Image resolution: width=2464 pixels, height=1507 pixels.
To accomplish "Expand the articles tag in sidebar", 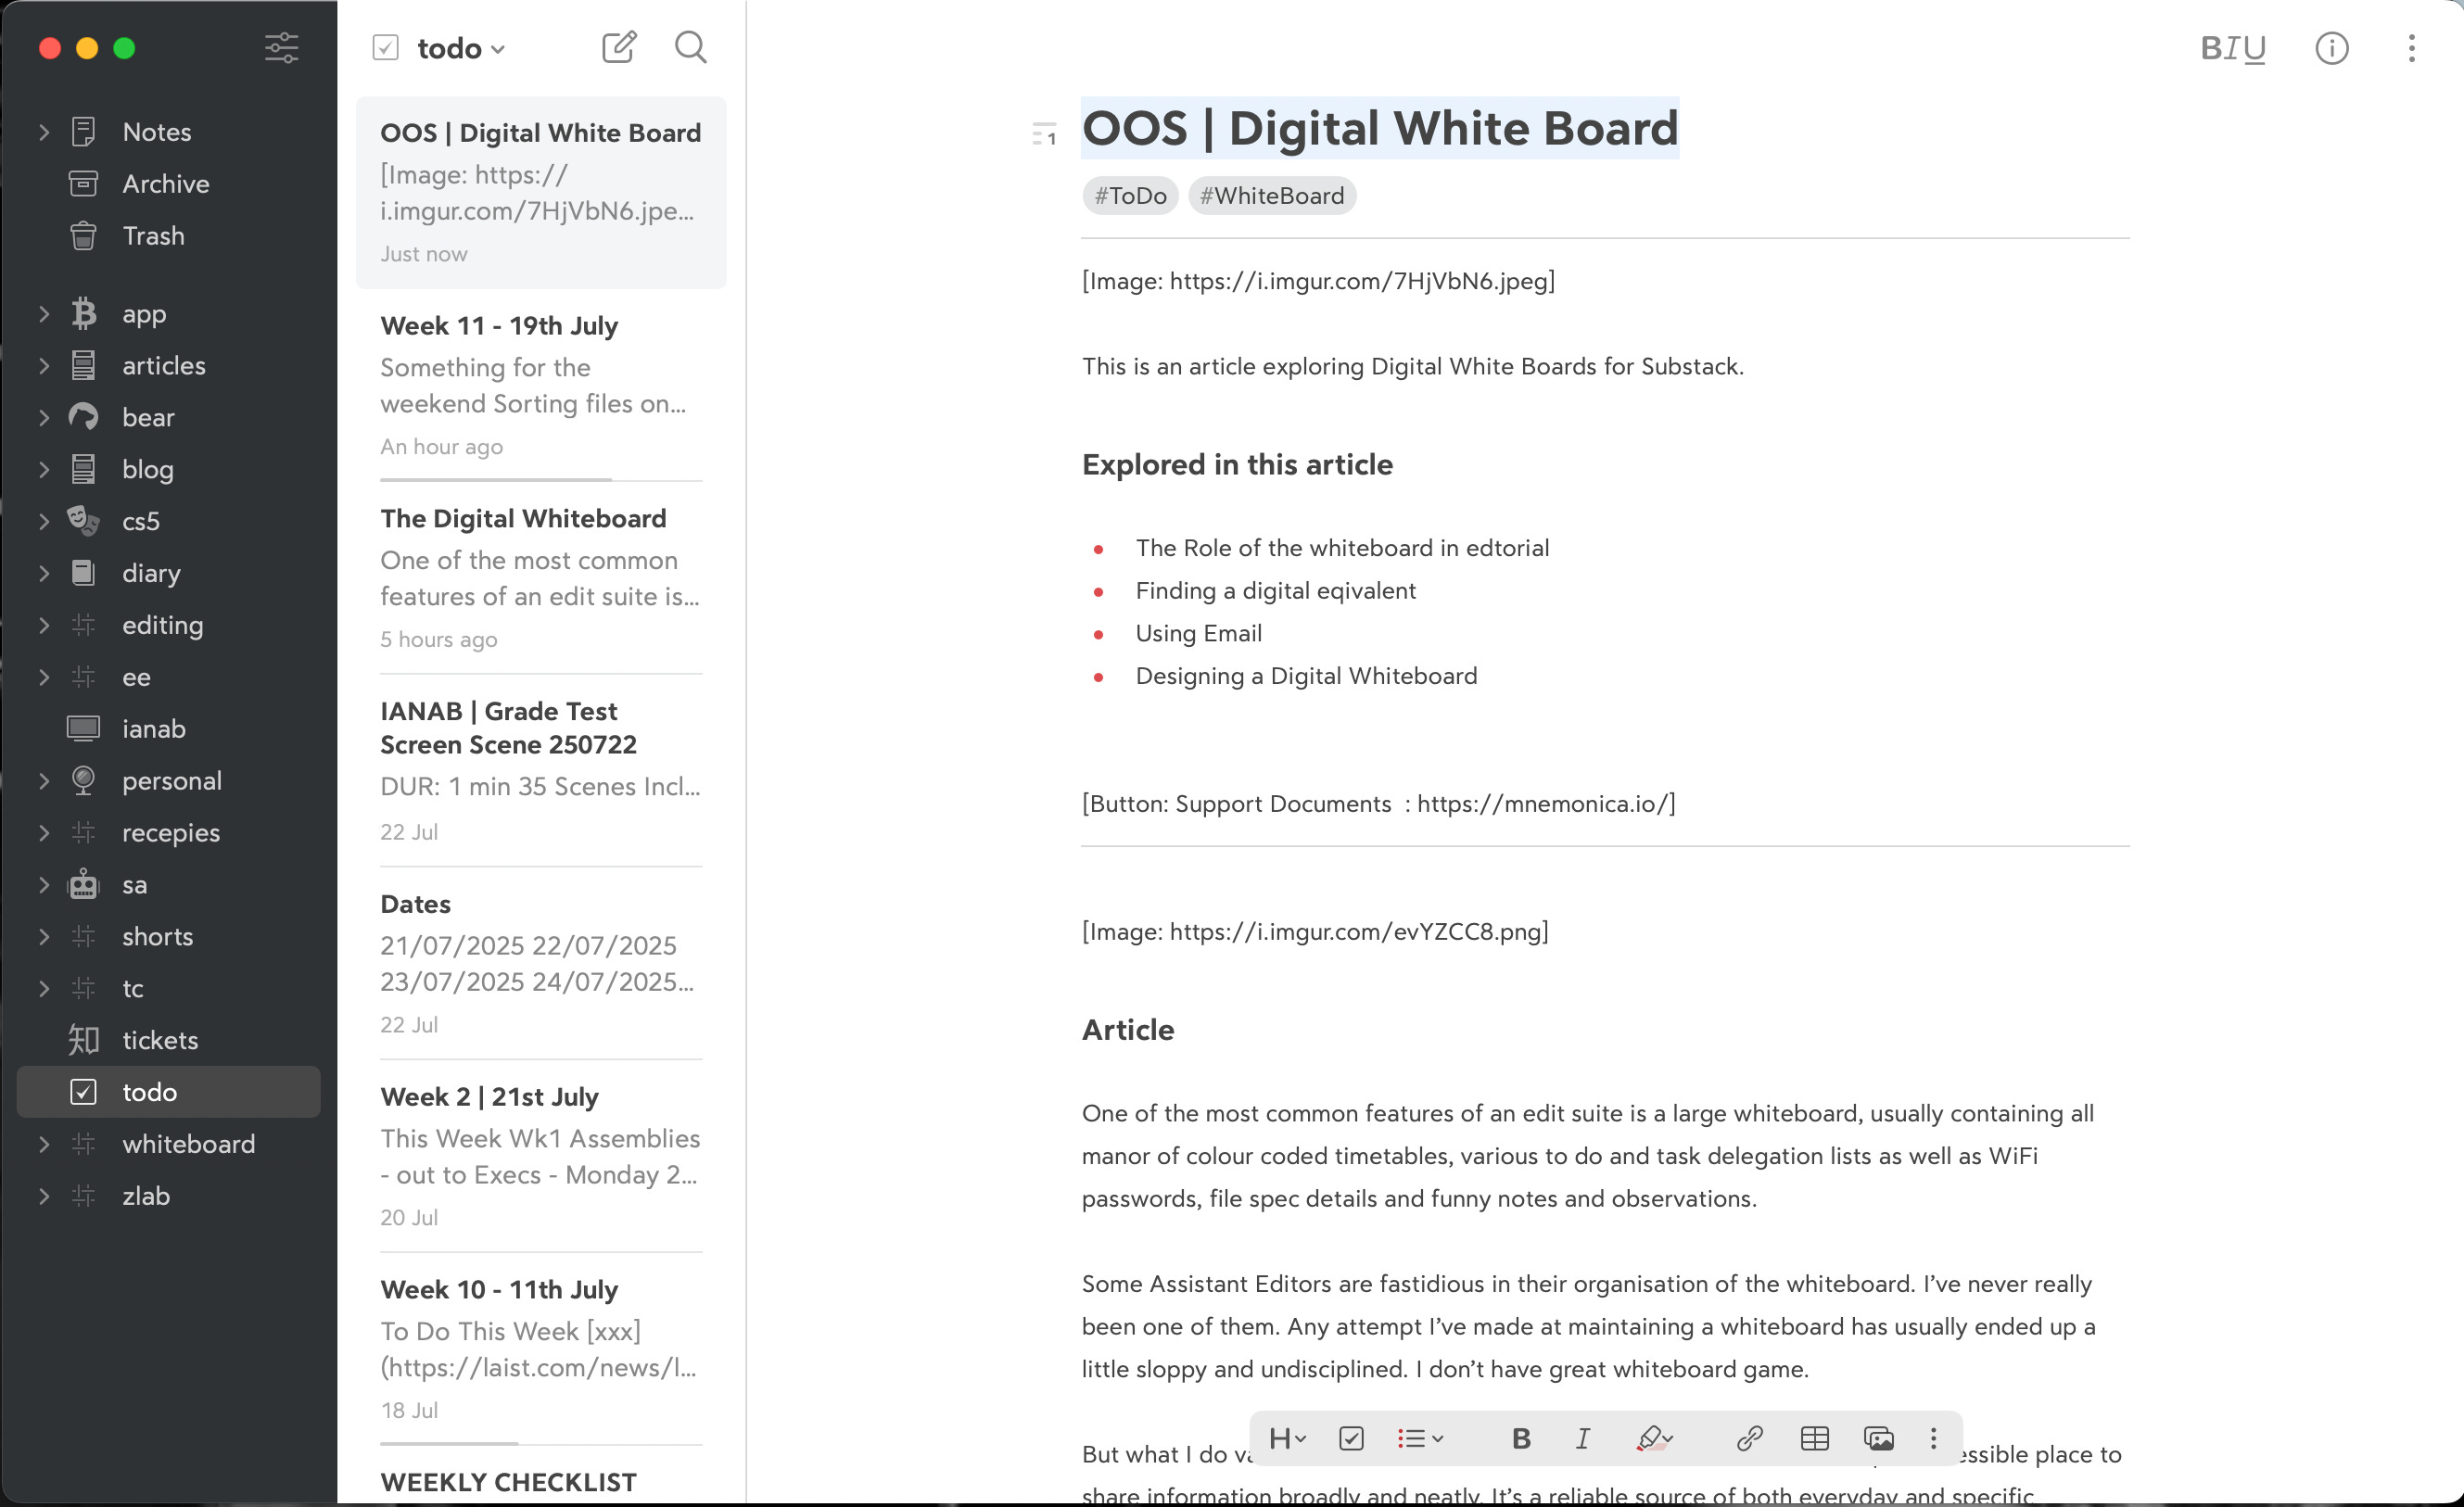I will click(44, 366).
